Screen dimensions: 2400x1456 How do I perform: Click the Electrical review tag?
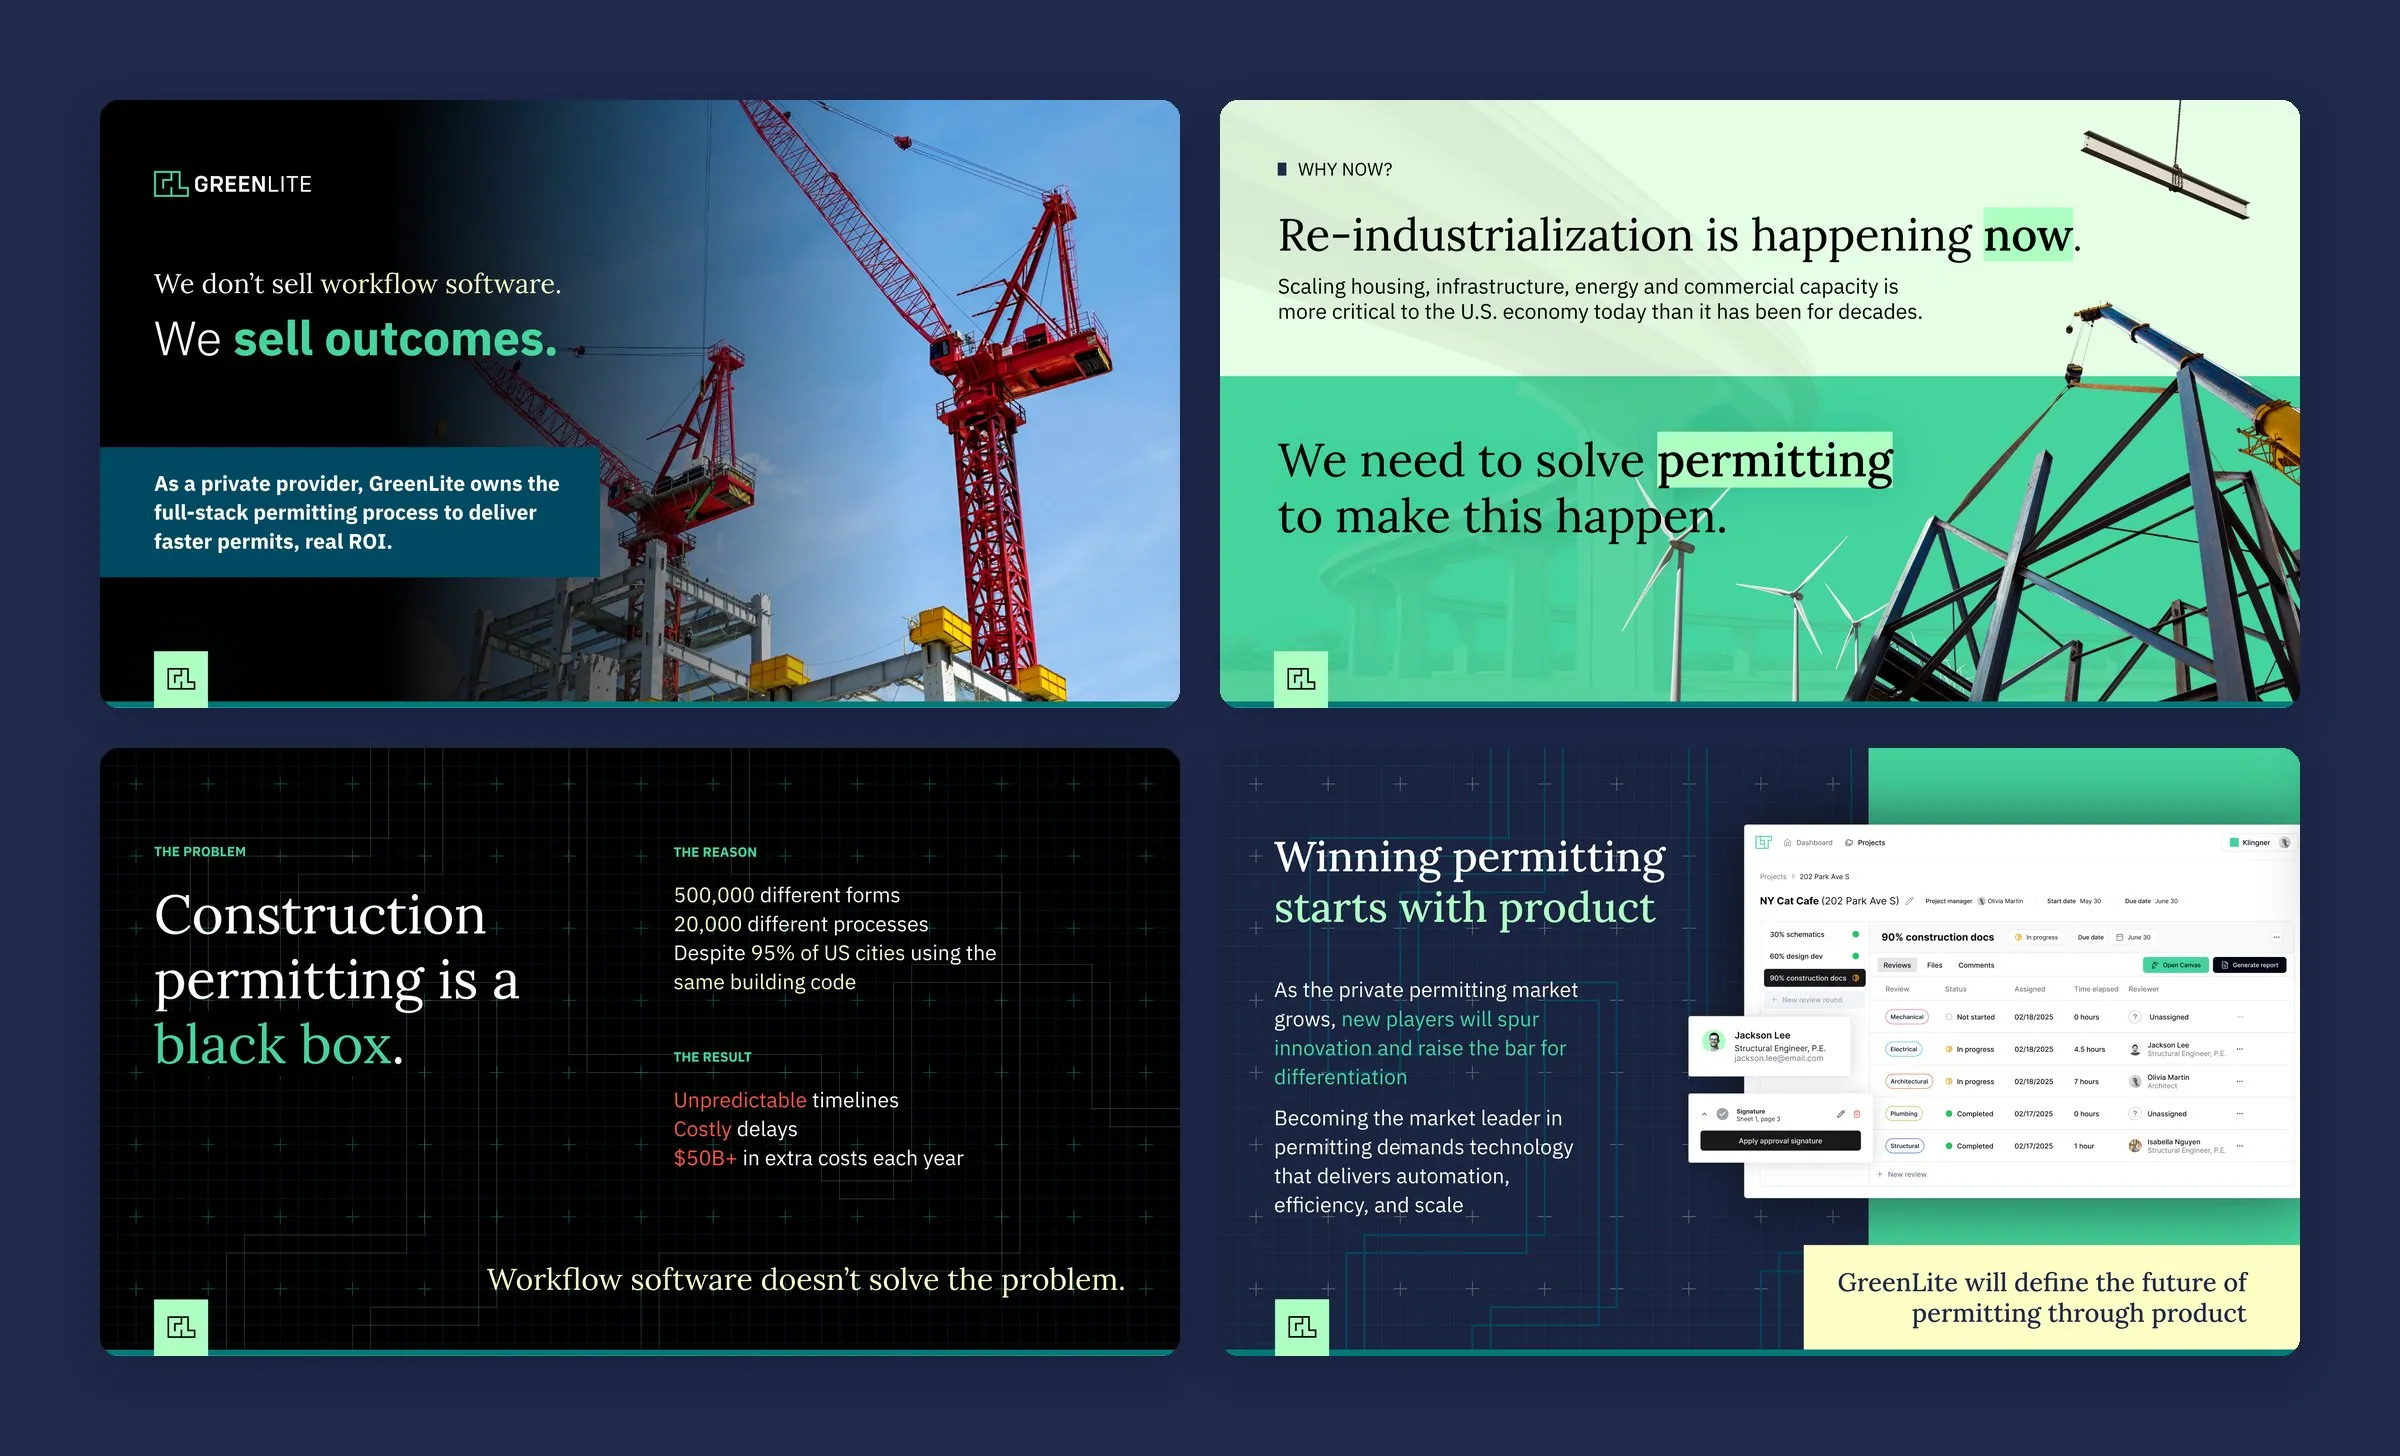[1904, 1049]
